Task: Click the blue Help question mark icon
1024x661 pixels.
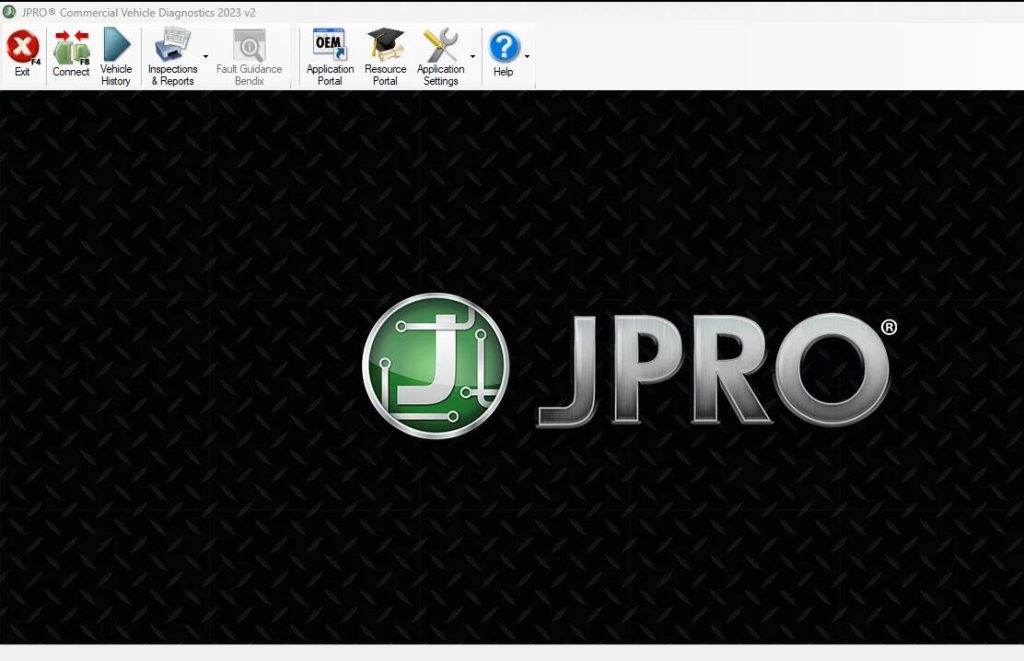Action: (x=502, y=44)
